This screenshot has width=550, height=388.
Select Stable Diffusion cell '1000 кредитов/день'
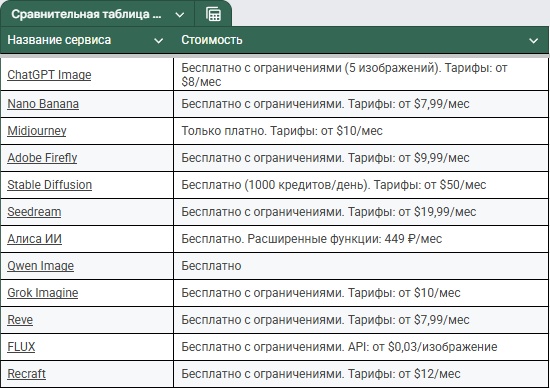(x=361, y=185)
